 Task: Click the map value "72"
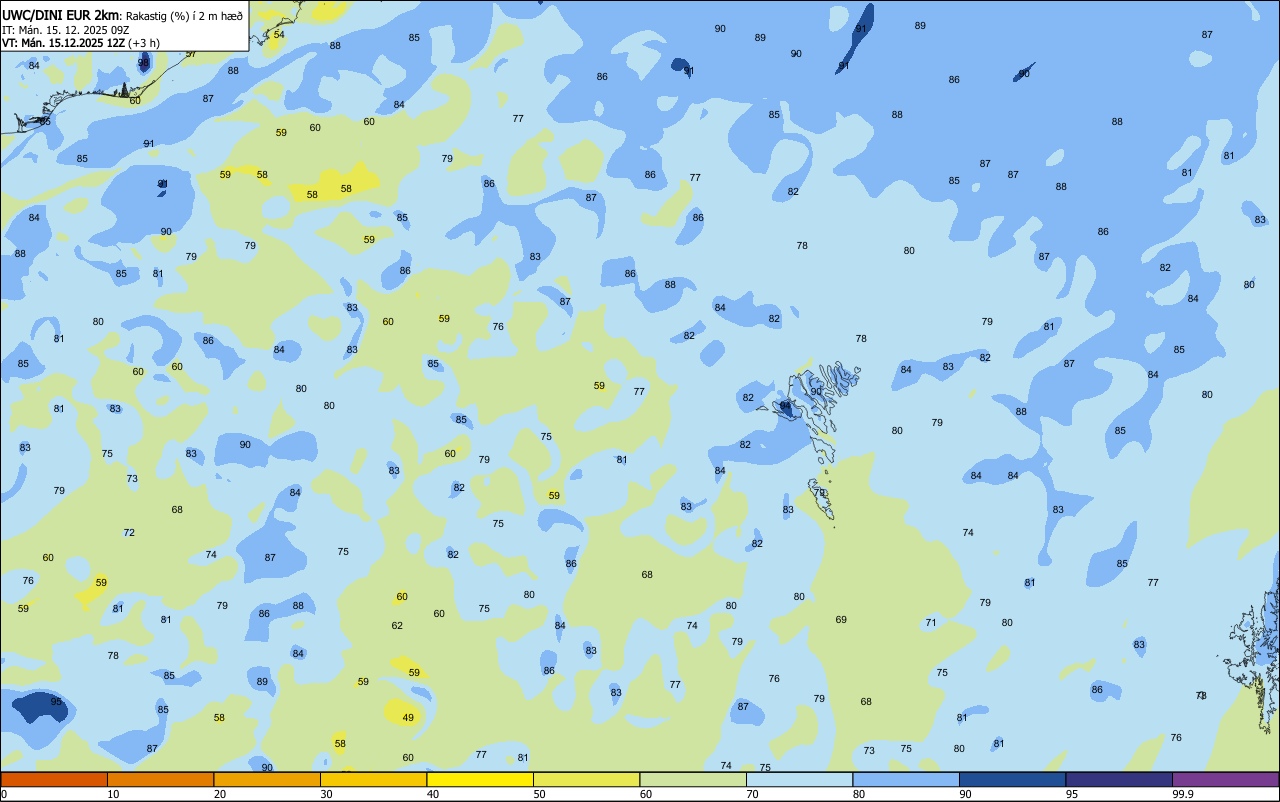pyautogui.click(x=129, y=533)
